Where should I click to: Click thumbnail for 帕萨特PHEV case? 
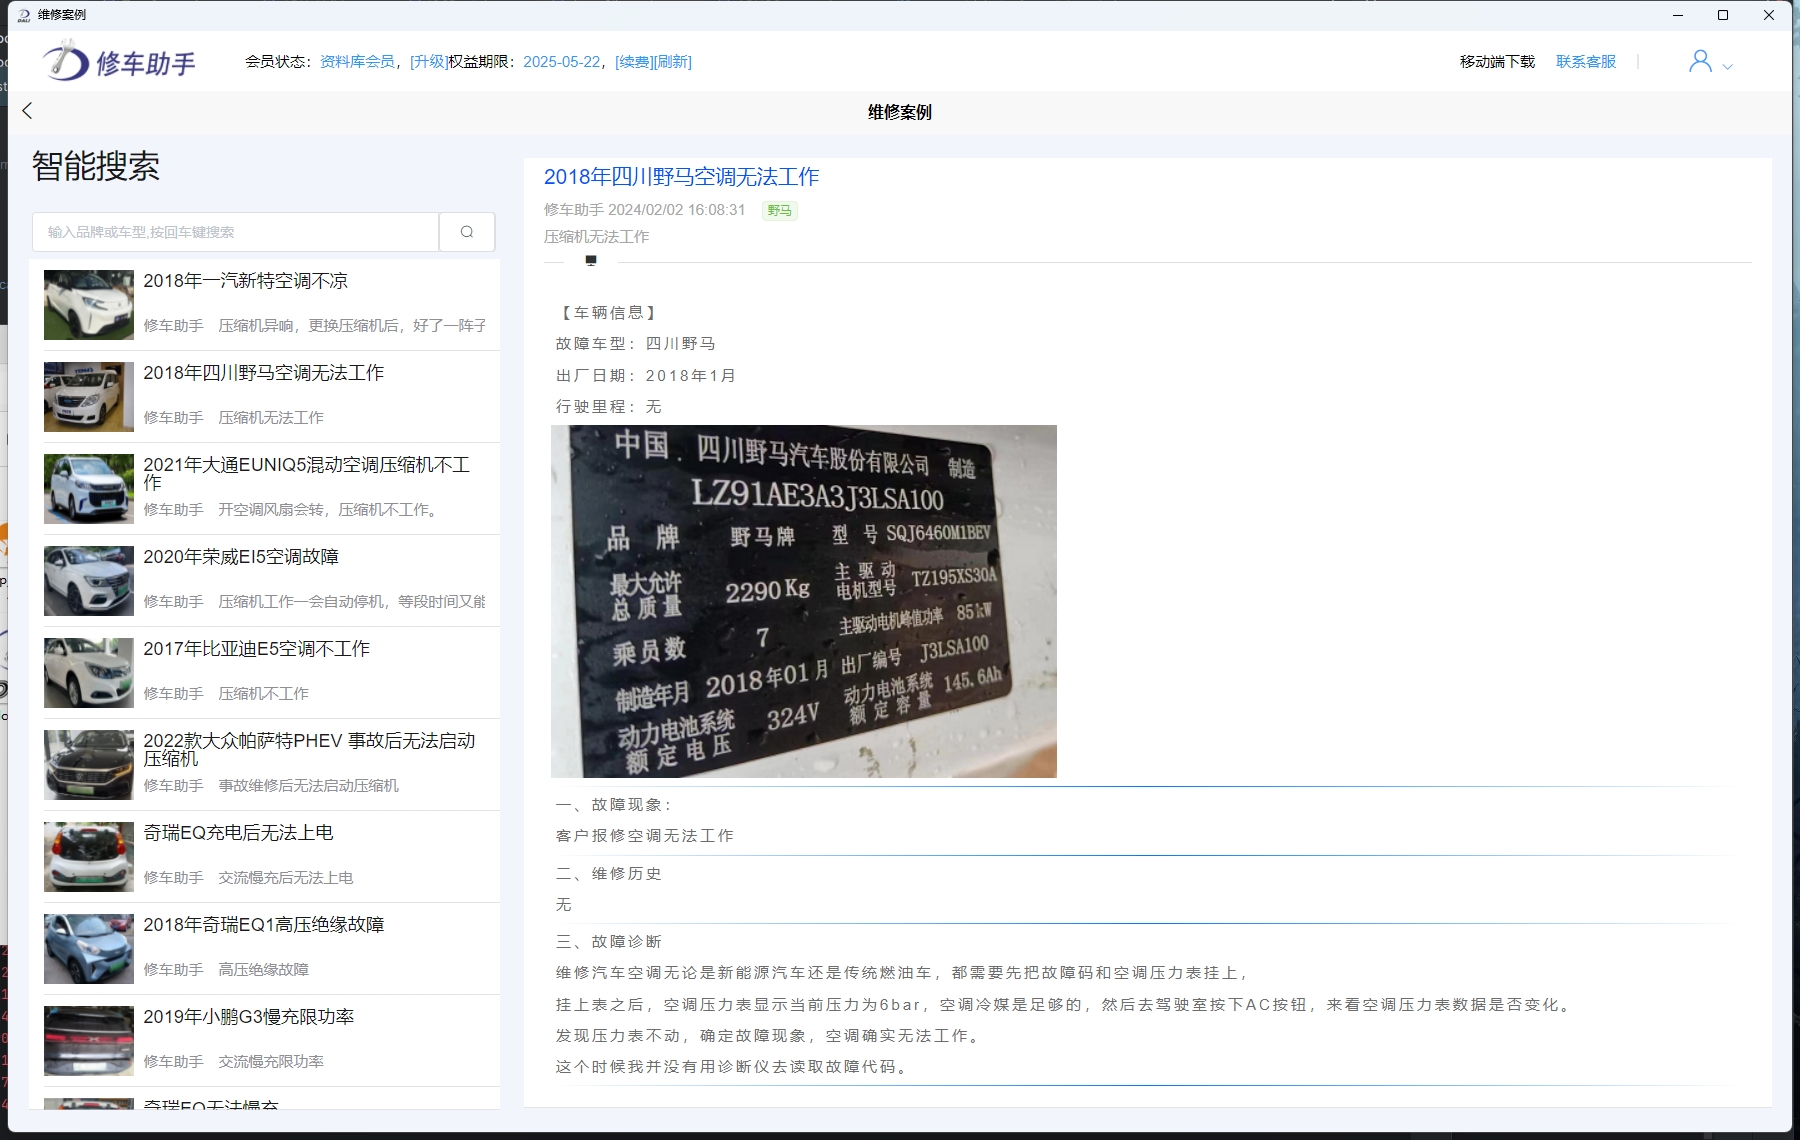tap(89, 765)
